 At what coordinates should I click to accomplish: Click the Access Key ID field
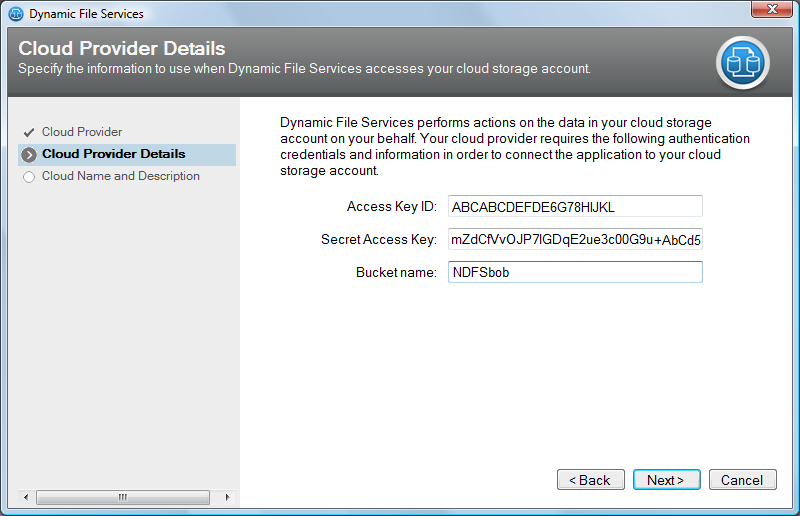coord(575,207)
